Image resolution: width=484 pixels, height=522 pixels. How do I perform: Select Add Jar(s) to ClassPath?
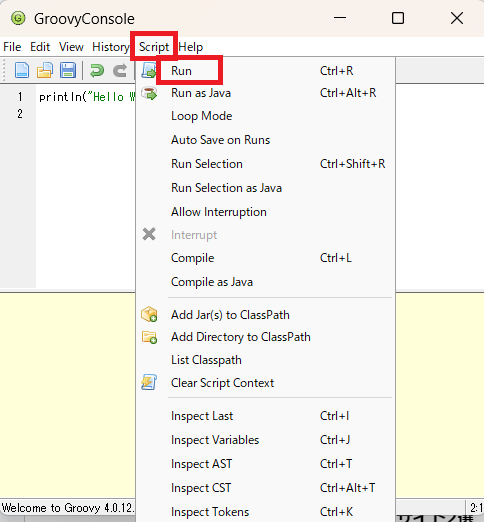click(x=265, y=315)
